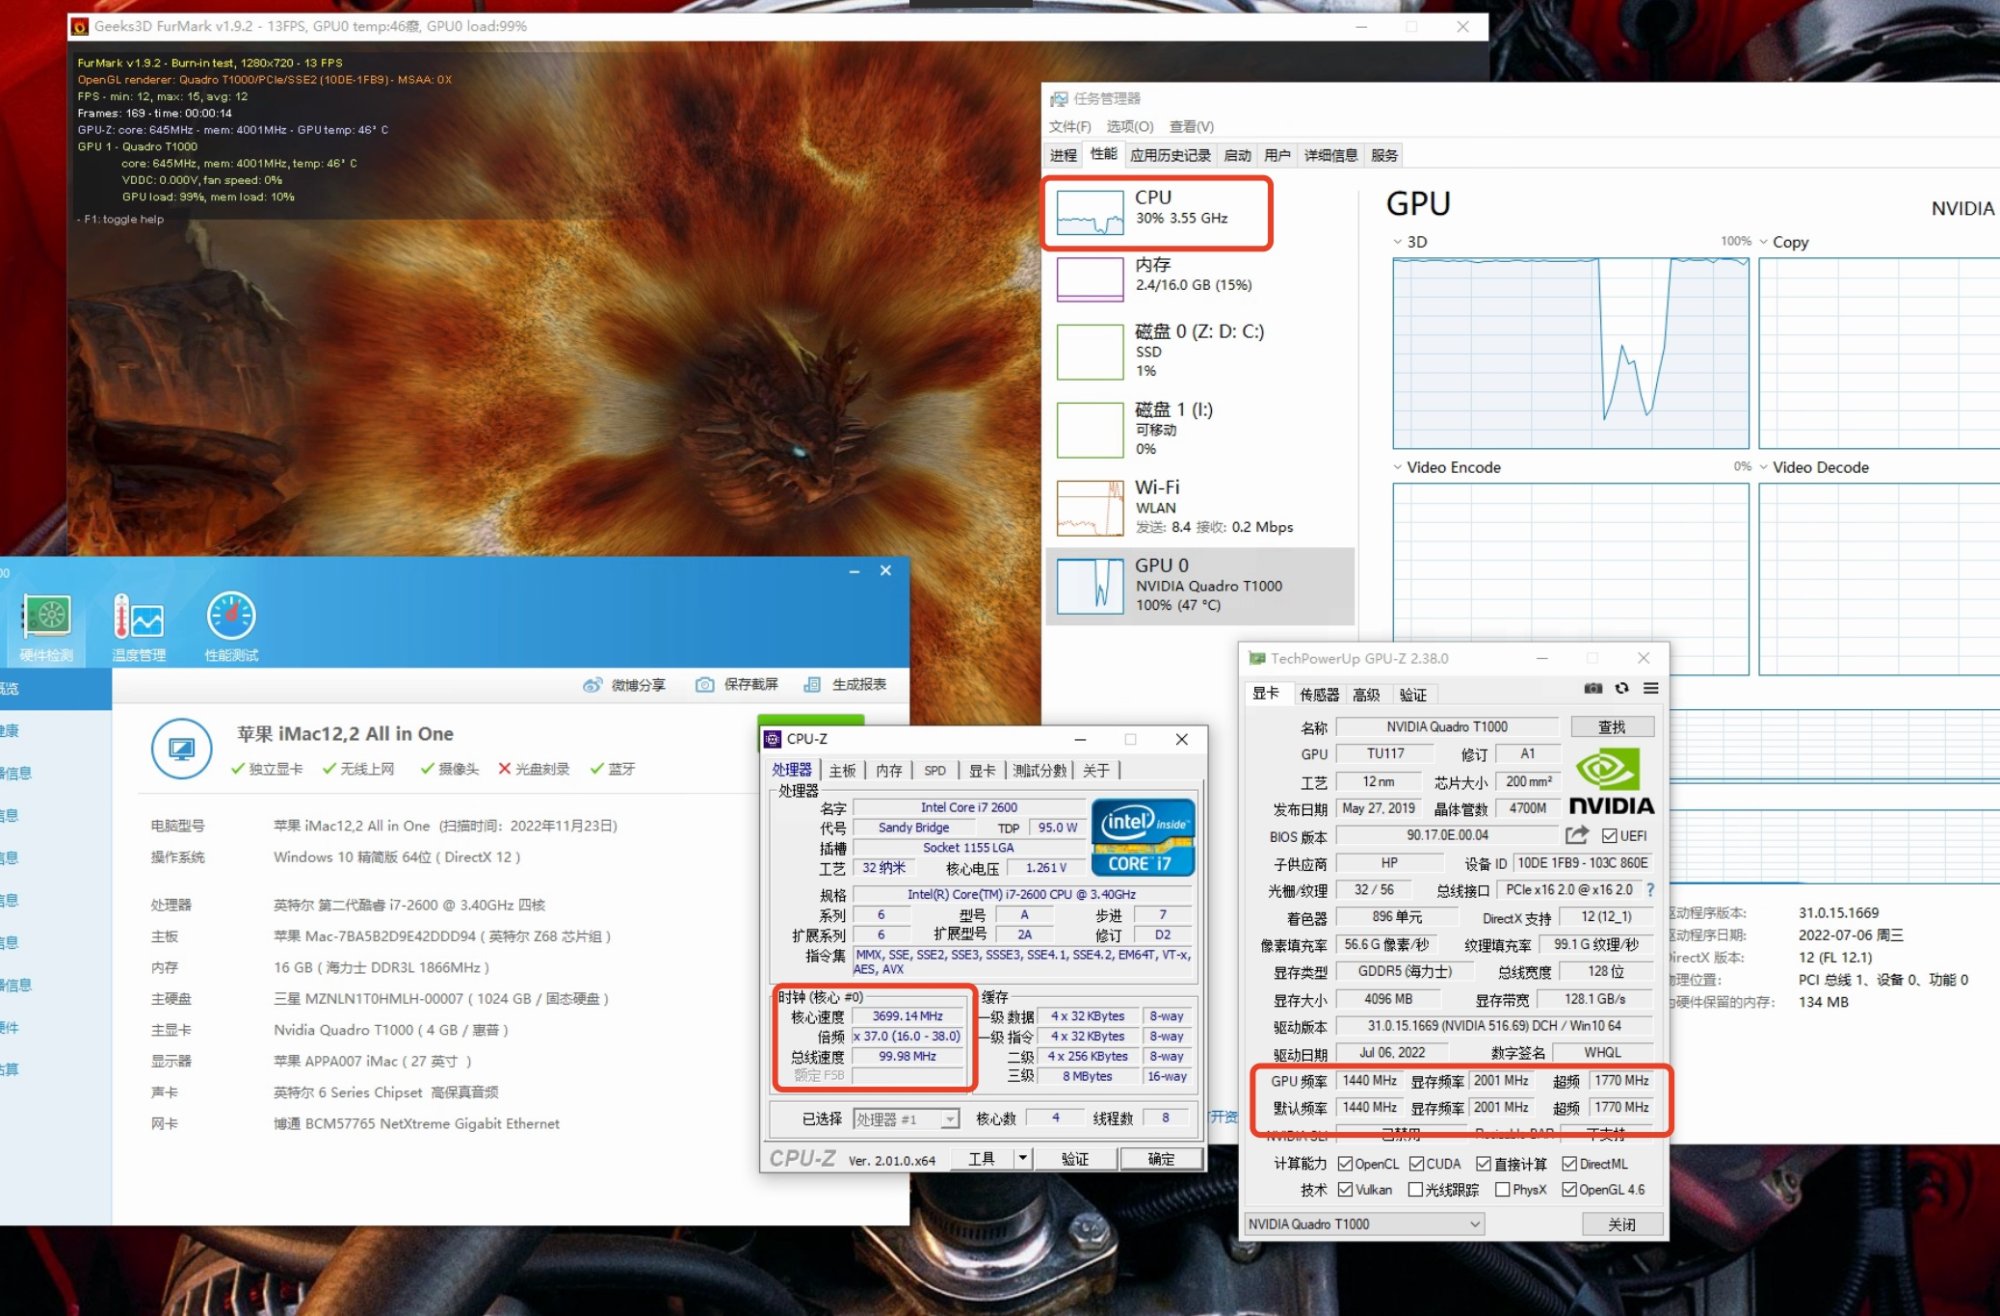Click the iMac computer icon in Ludashi overview

click(x=181, y=749)
